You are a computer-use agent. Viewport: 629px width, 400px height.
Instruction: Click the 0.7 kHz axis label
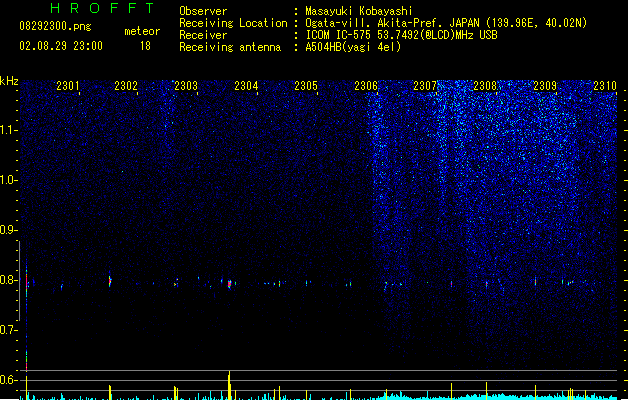[x=8, y=330]
